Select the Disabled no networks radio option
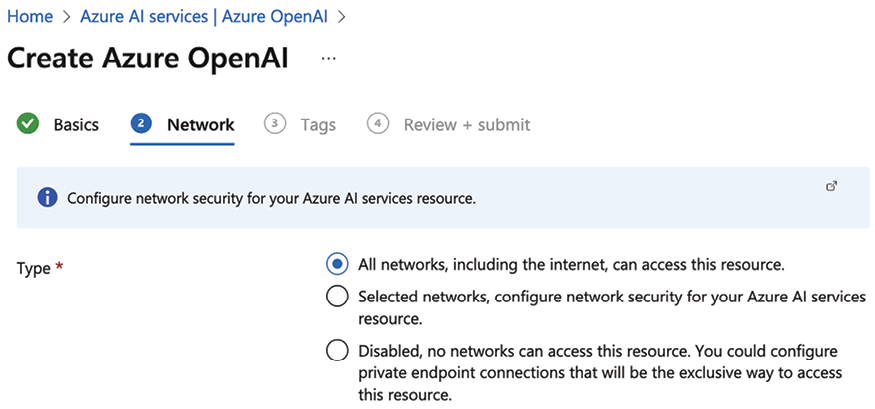The width and height of the screenshot is (875, 409). click(x=336, y=352)
